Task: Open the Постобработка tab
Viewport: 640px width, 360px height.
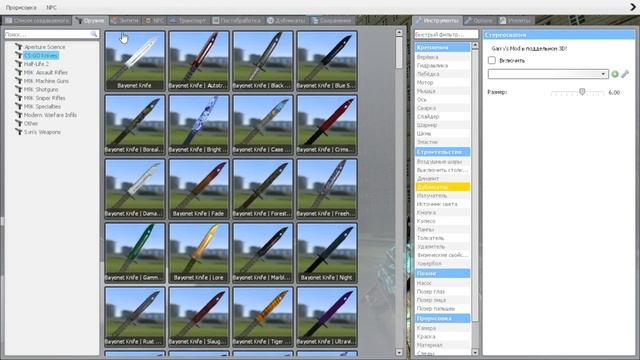Action: coord(237,20)
